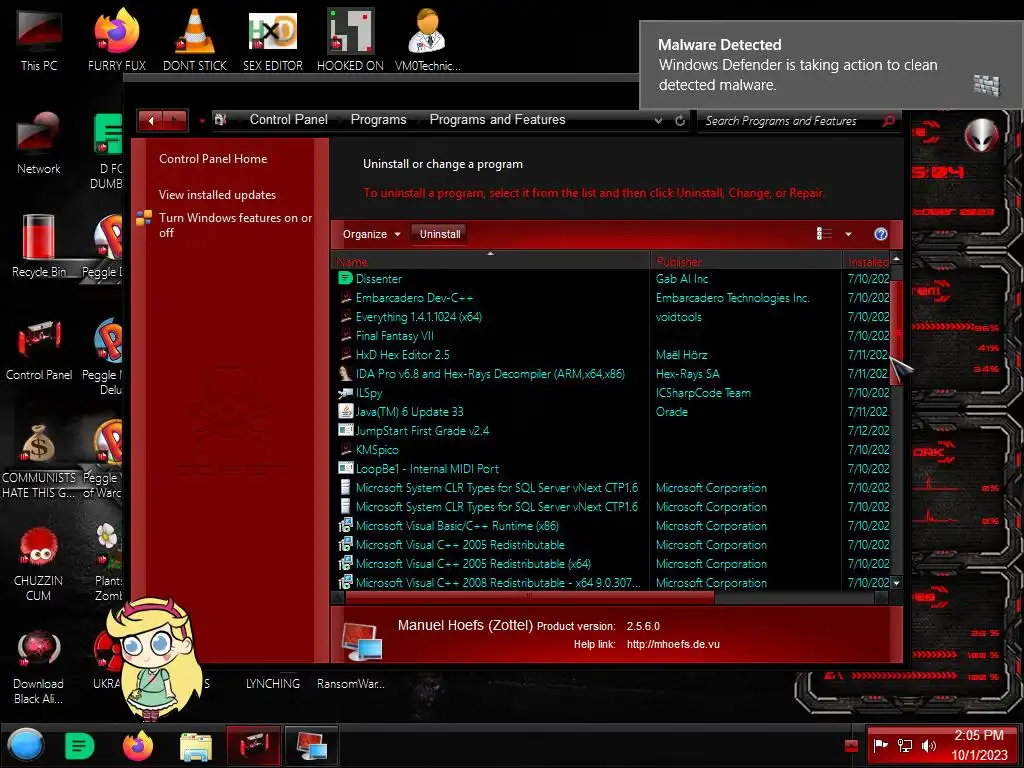Open File Explorer from the taskbar

(195, 746)
